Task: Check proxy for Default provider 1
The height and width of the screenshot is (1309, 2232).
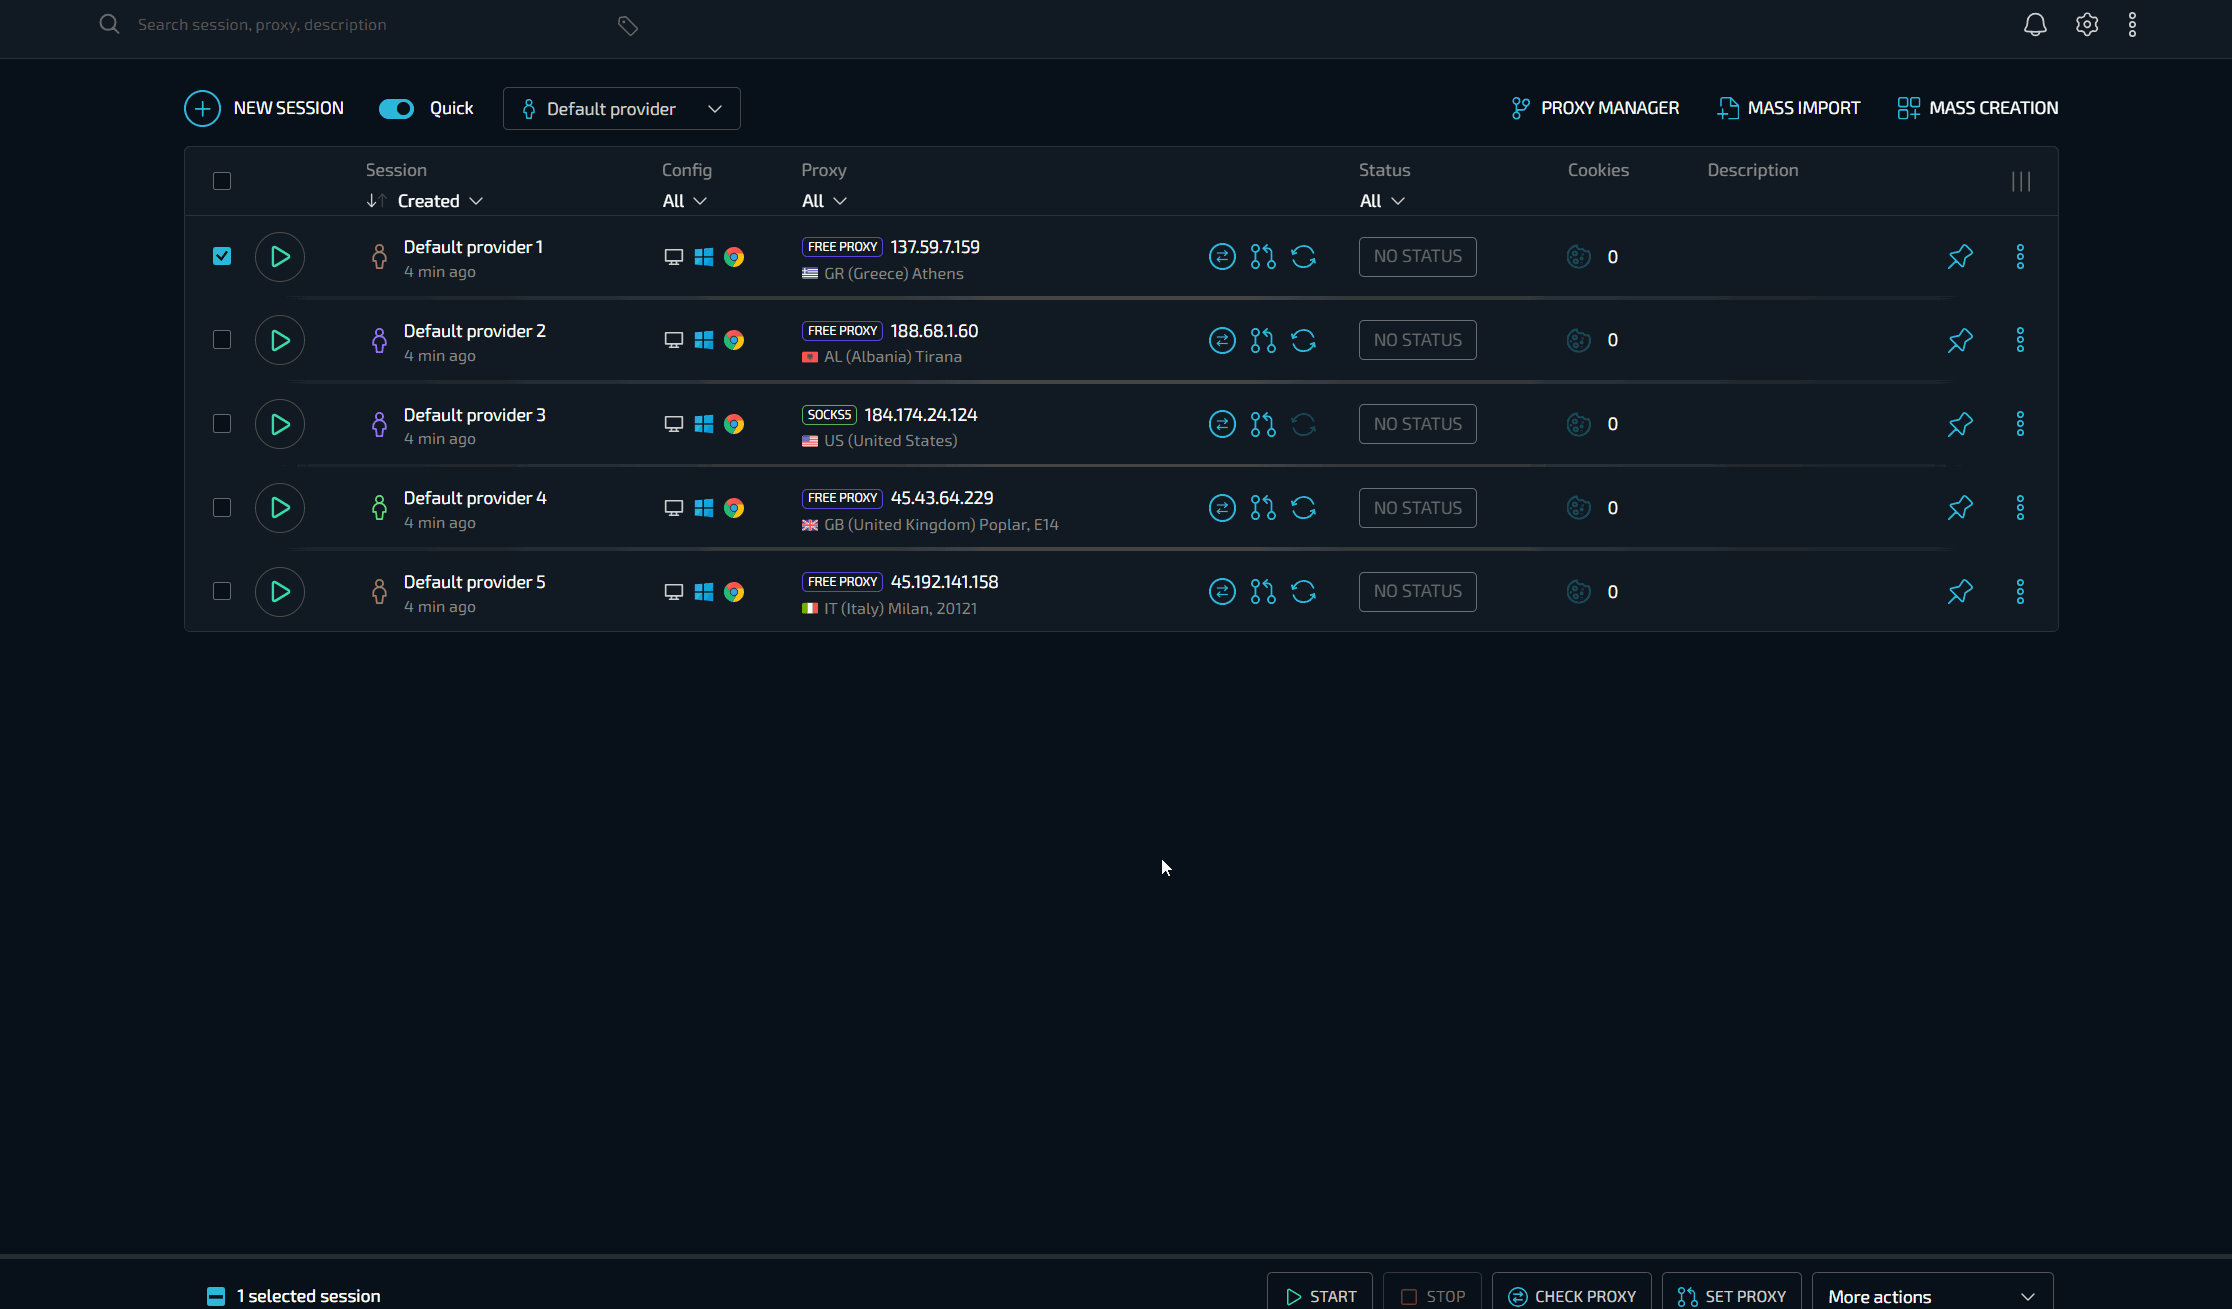Action: [x=1222, y=257]
